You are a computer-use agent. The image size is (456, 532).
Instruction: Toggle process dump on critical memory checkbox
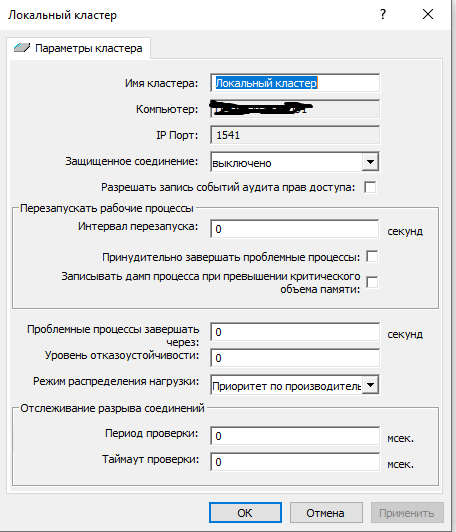[372, 282]
